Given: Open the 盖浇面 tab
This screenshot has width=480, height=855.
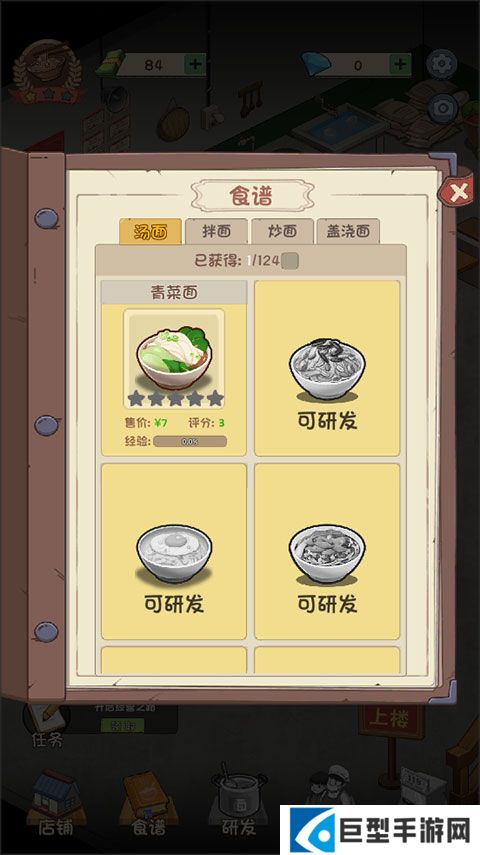Looking at the screenshot, I should pos(348,232).
